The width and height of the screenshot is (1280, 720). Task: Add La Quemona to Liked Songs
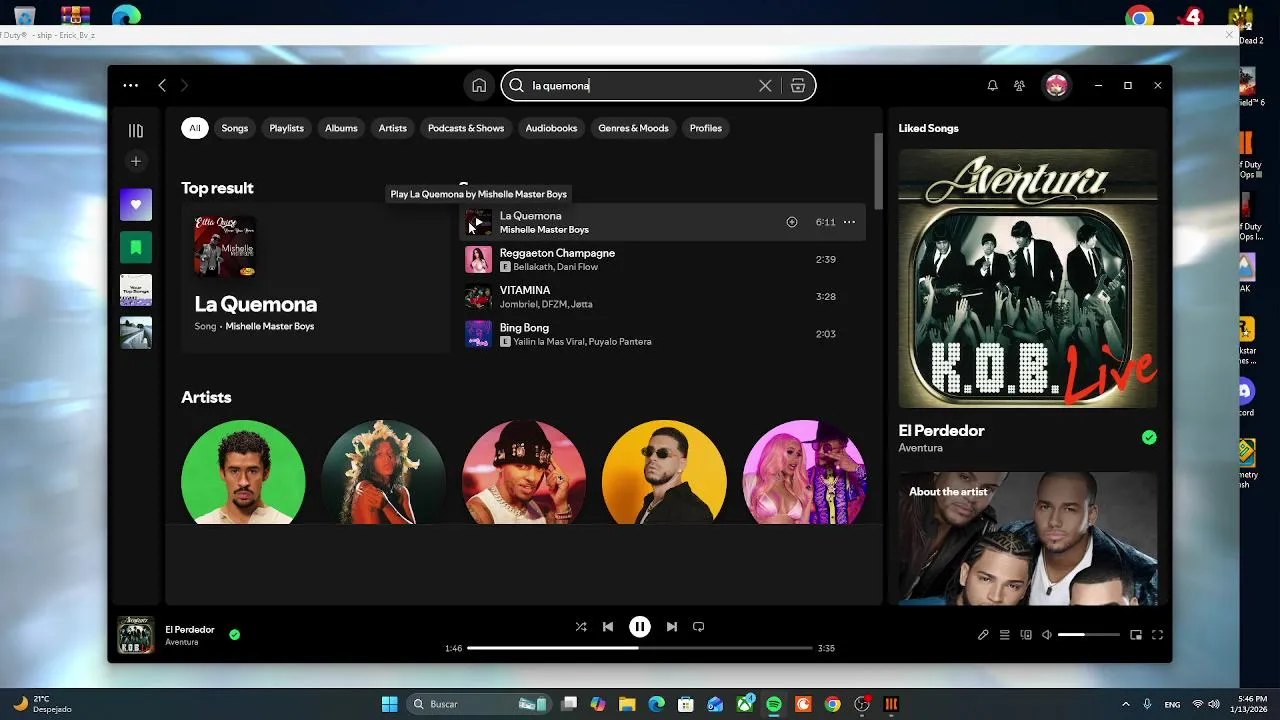[791, 222]
